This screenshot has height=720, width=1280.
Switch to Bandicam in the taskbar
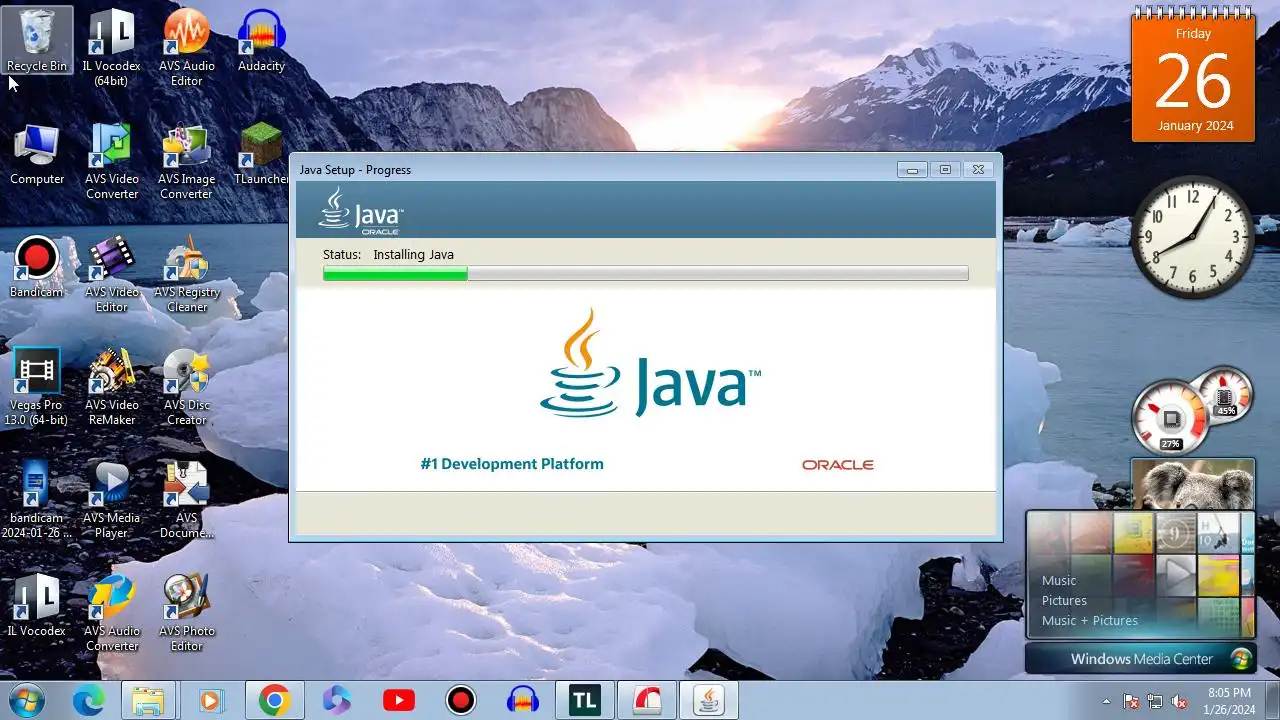coord(461,701)
